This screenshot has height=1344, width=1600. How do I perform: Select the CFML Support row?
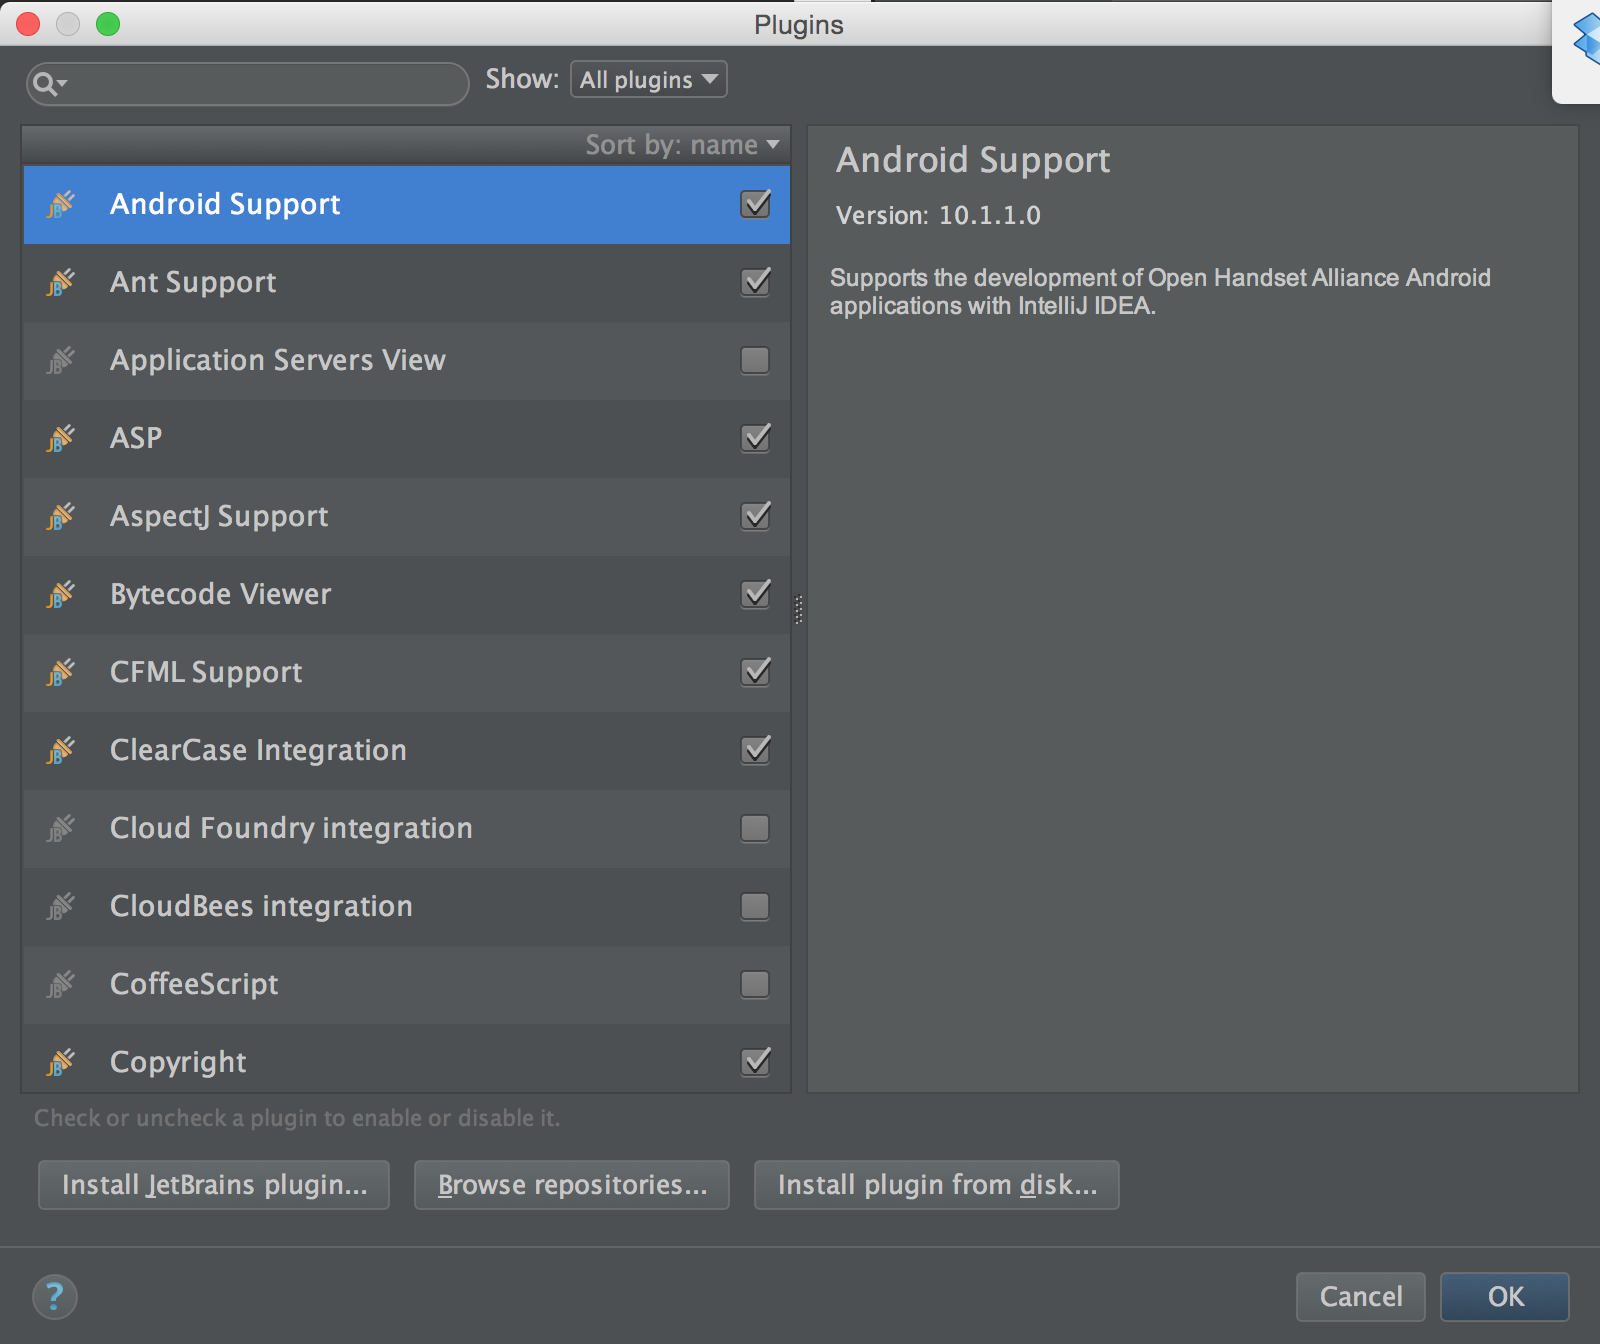pos(406,672)
